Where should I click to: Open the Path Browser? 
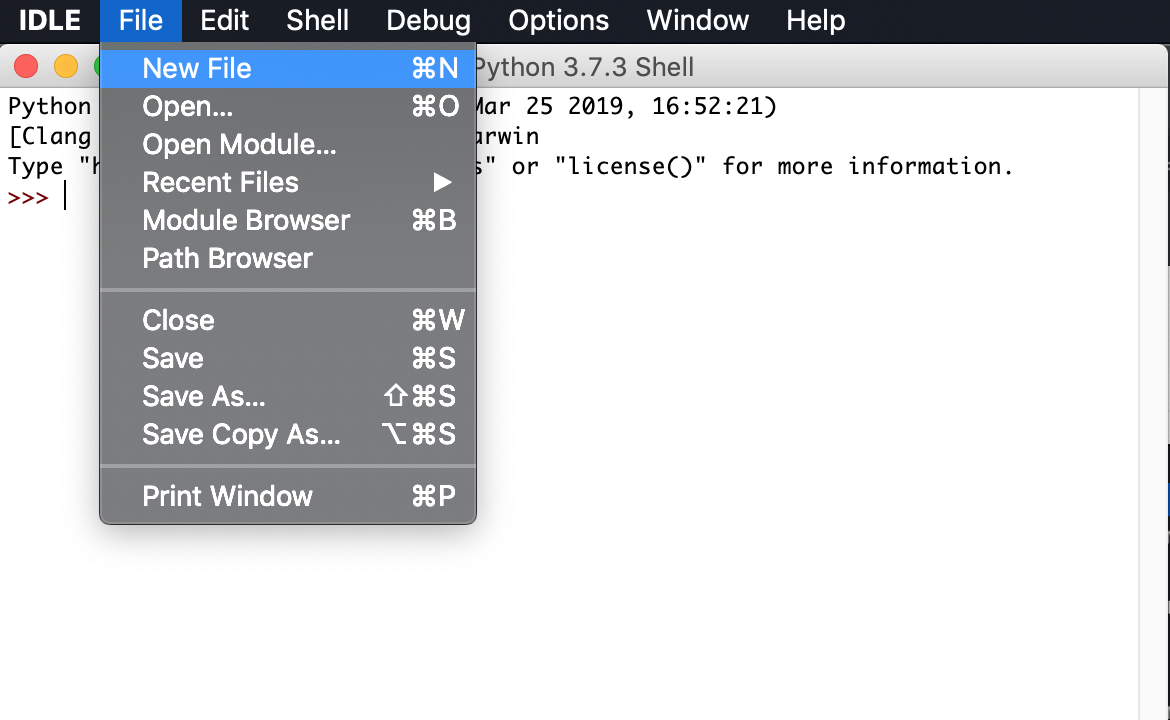pos(288,259)
